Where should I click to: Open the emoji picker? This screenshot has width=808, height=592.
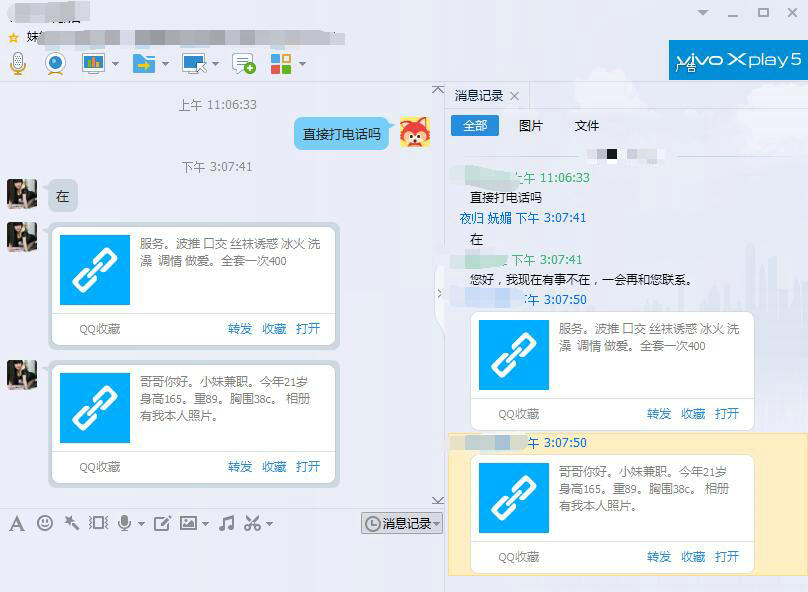45,521
